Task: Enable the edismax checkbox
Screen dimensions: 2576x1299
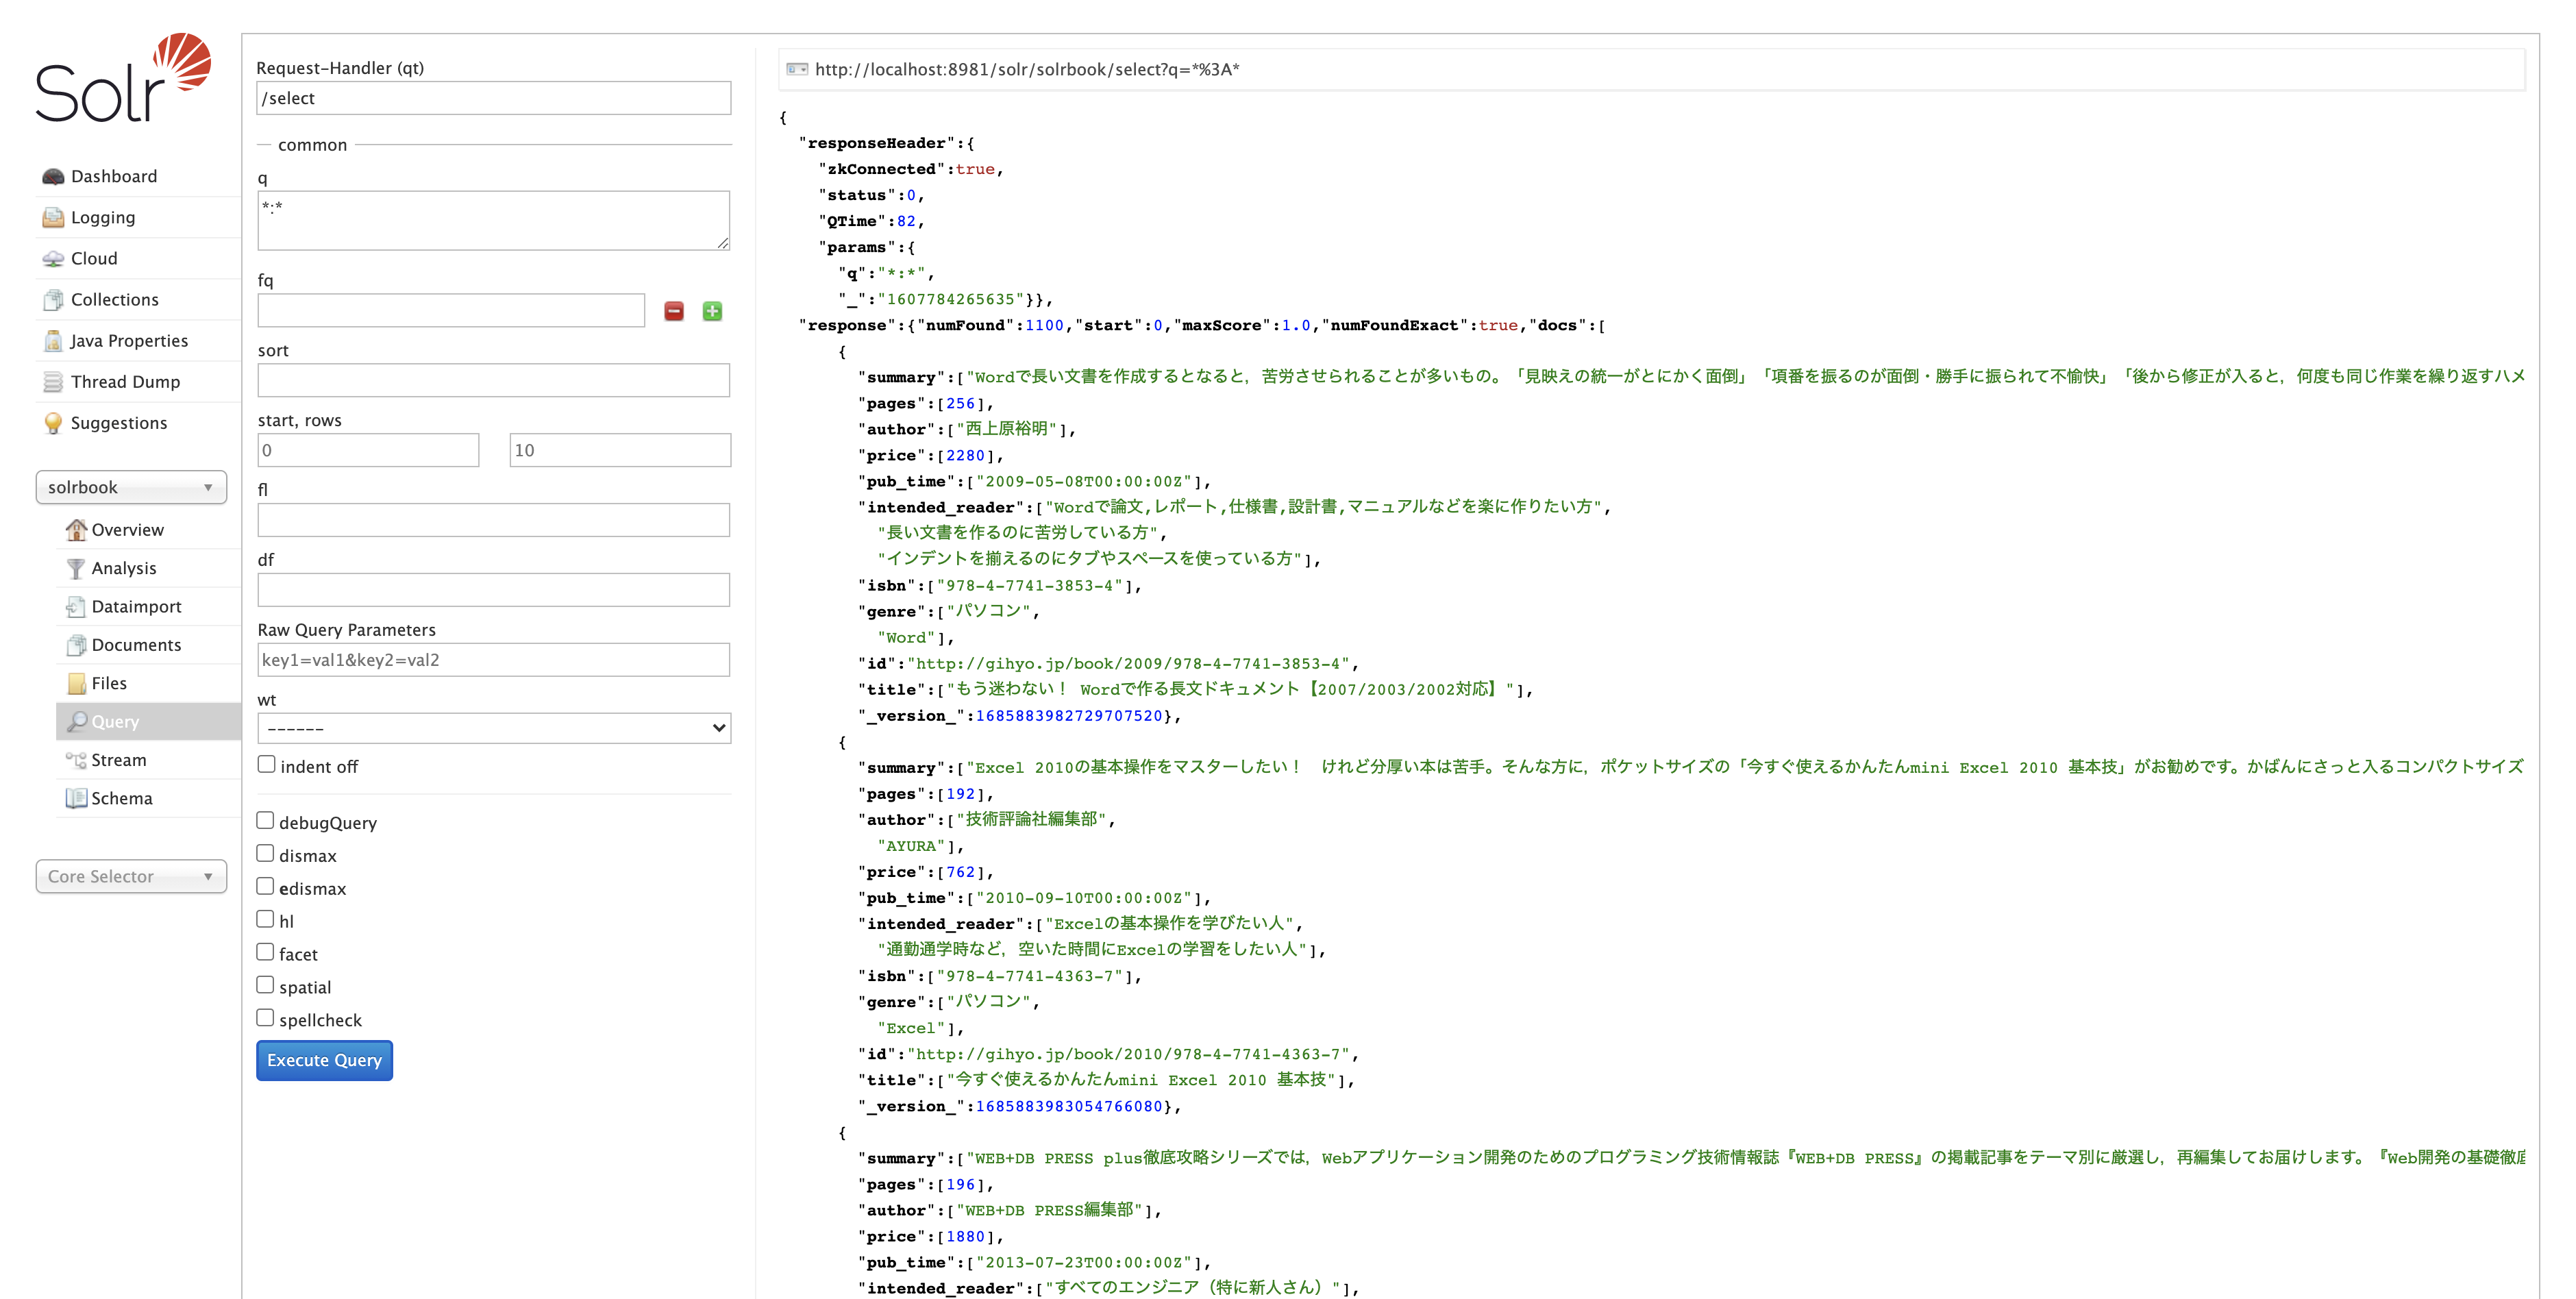Action: click(x=265, y=887)
